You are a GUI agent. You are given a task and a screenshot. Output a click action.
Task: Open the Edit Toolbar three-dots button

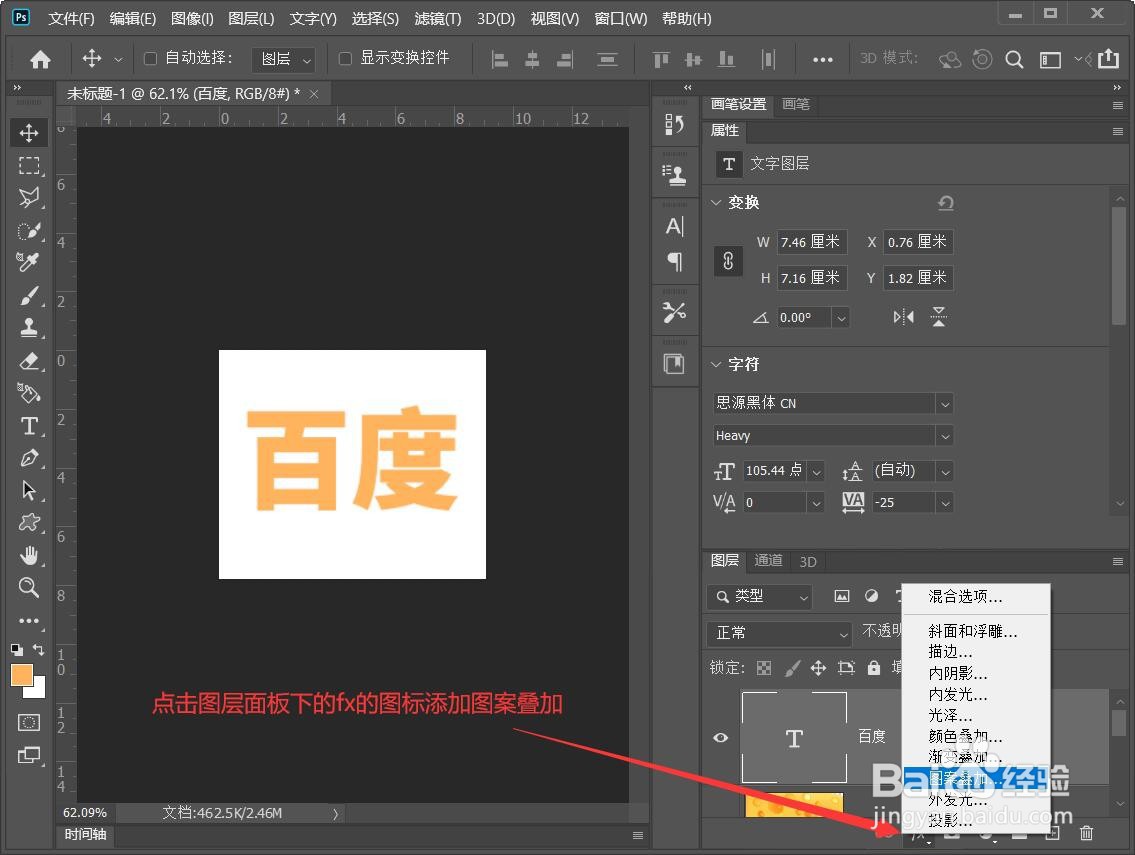click(x=29, y=620)
